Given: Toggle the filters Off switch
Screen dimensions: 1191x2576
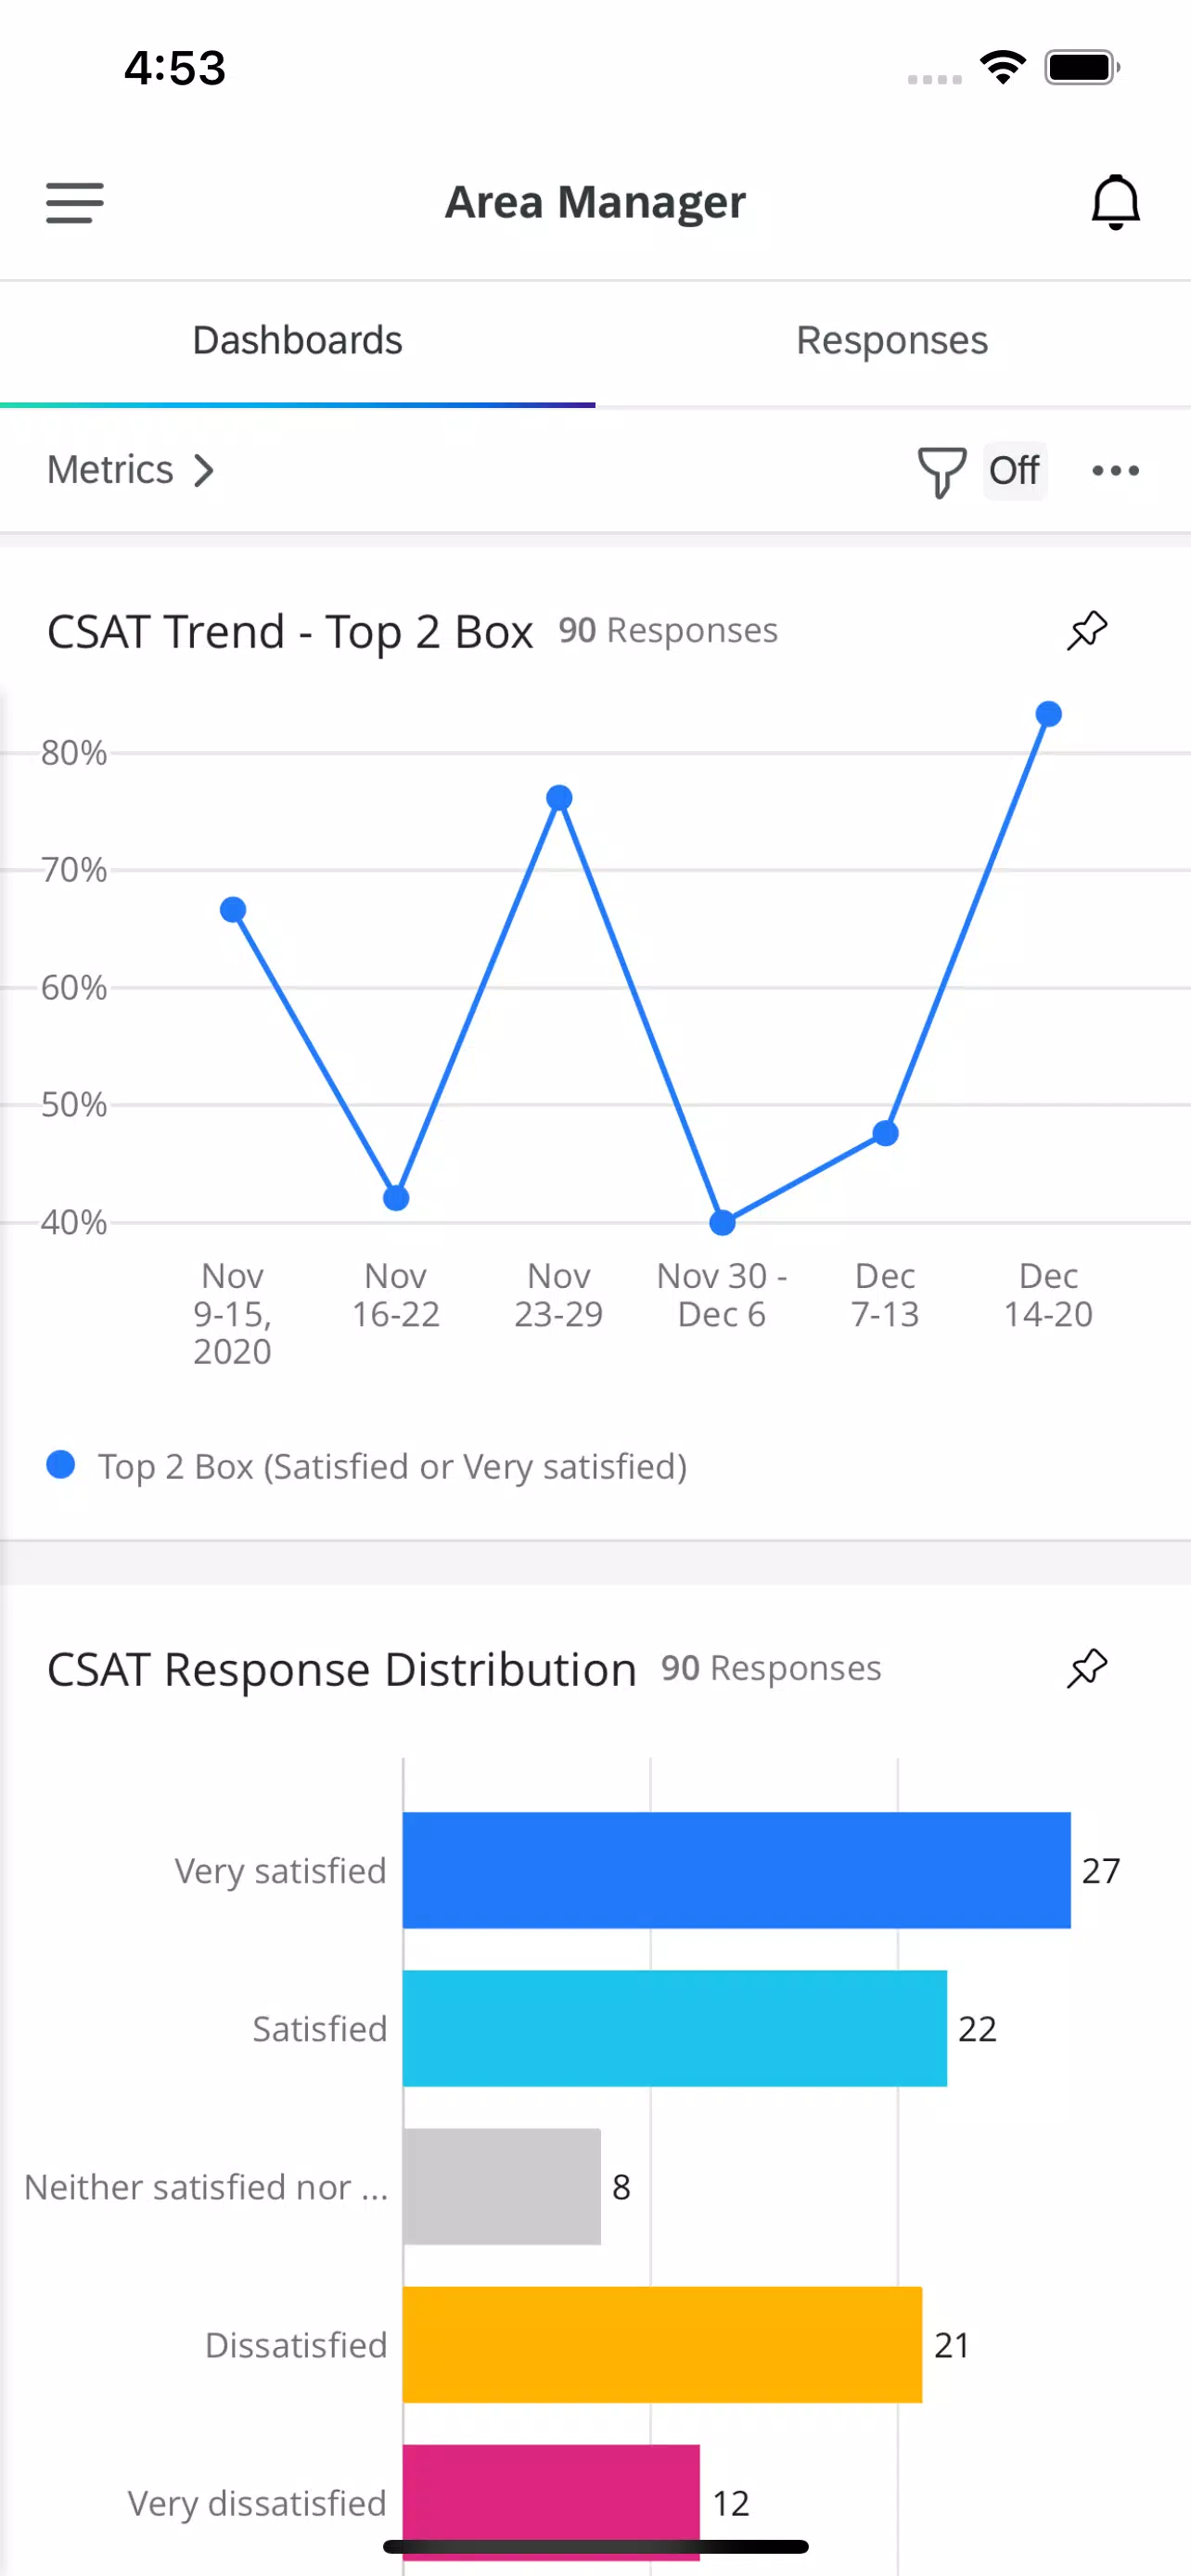Looking at the screenshot, I should point(1013,470).
